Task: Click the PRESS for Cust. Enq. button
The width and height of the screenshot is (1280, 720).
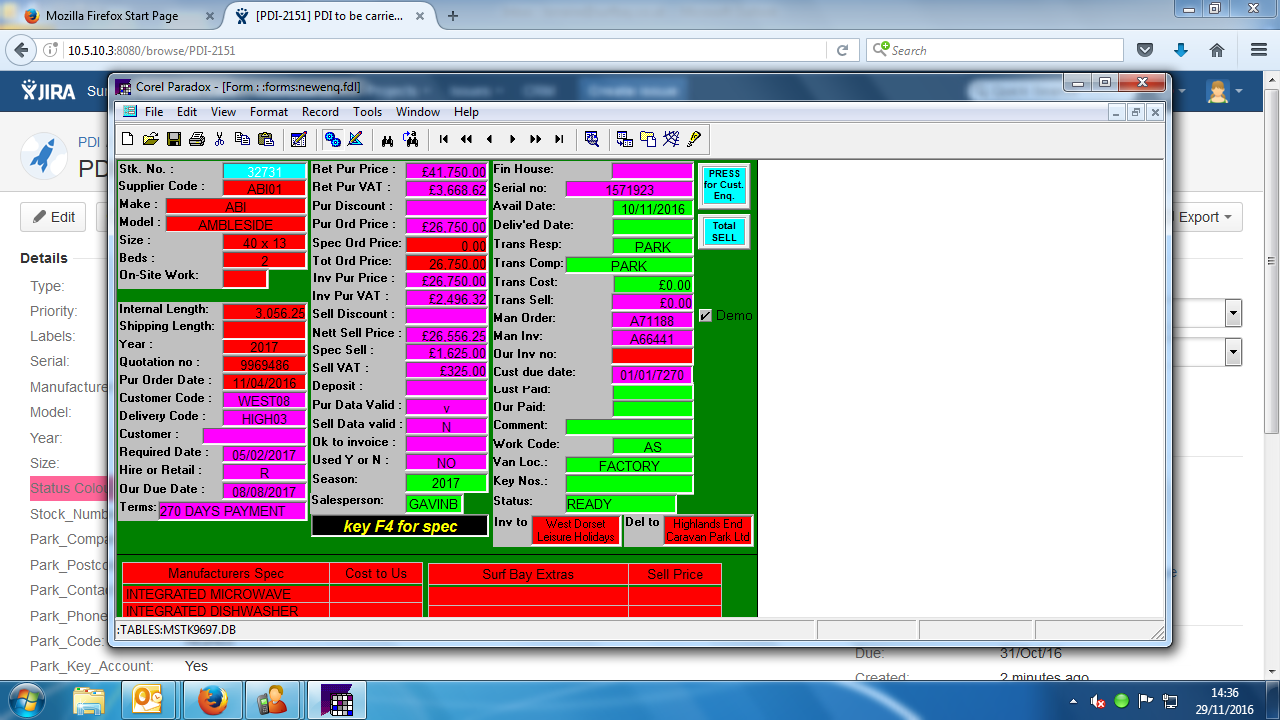Action: coord(724,185)
